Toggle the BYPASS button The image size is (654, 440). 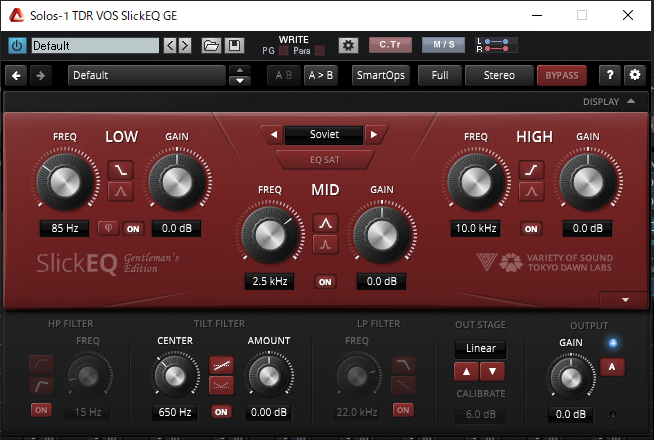(x=562, y=75)
